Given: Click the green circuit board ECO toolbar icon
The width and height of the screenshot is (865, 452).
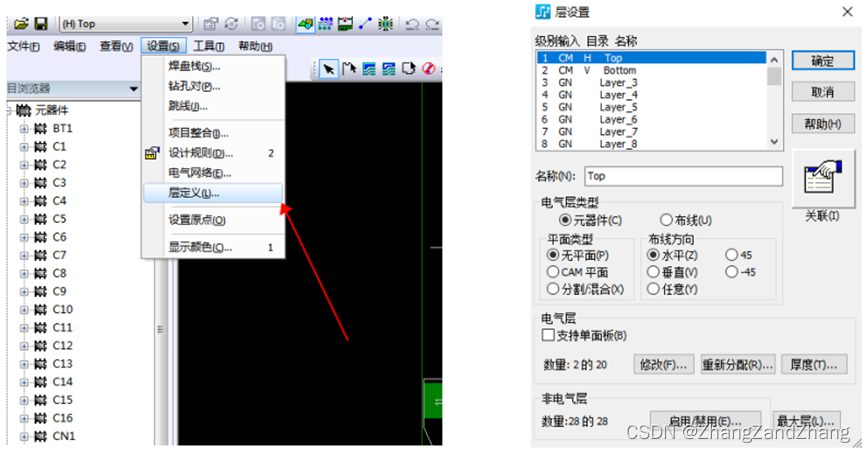Looking at the screenshot, I should 345,24.
